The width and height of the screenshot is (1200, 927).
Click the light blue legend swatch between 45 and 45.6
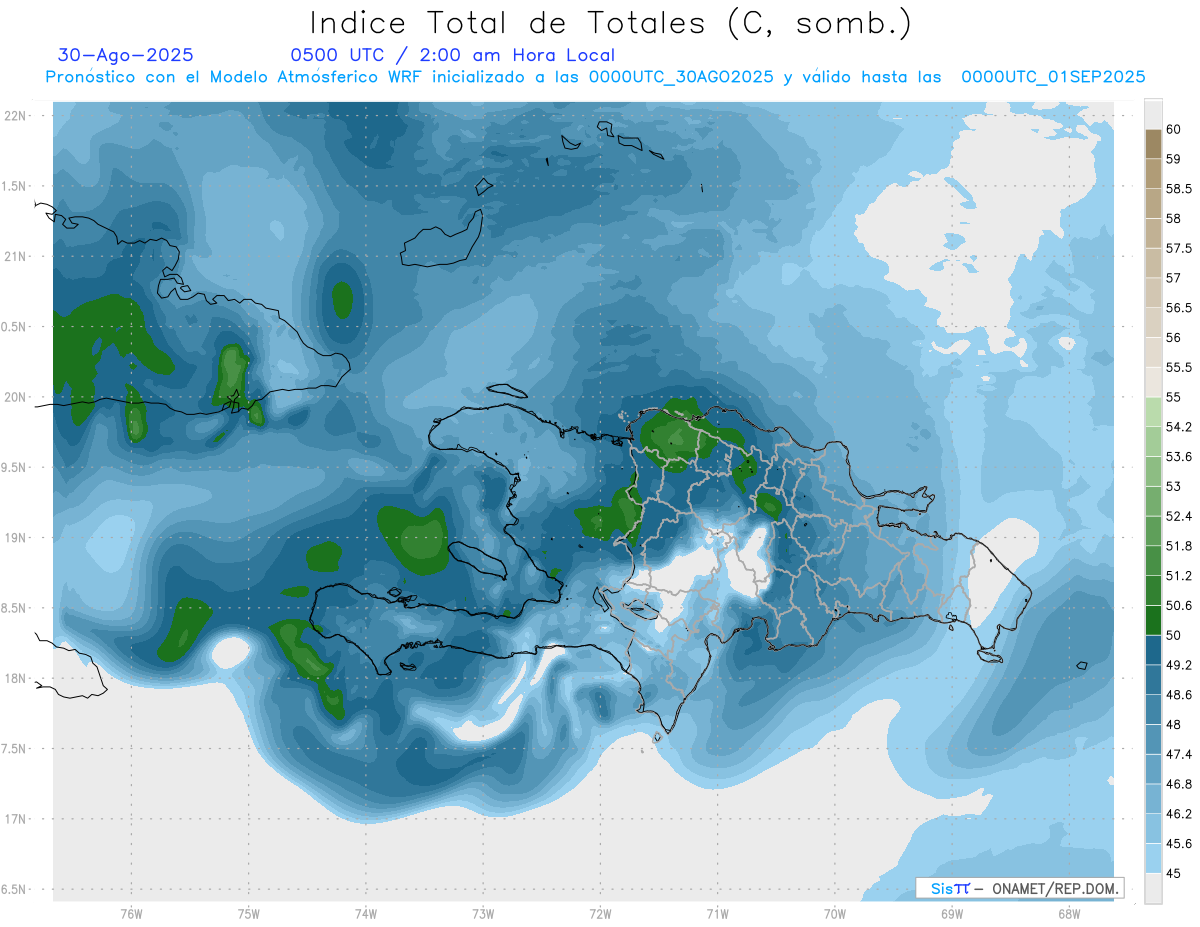[1153, 858]
